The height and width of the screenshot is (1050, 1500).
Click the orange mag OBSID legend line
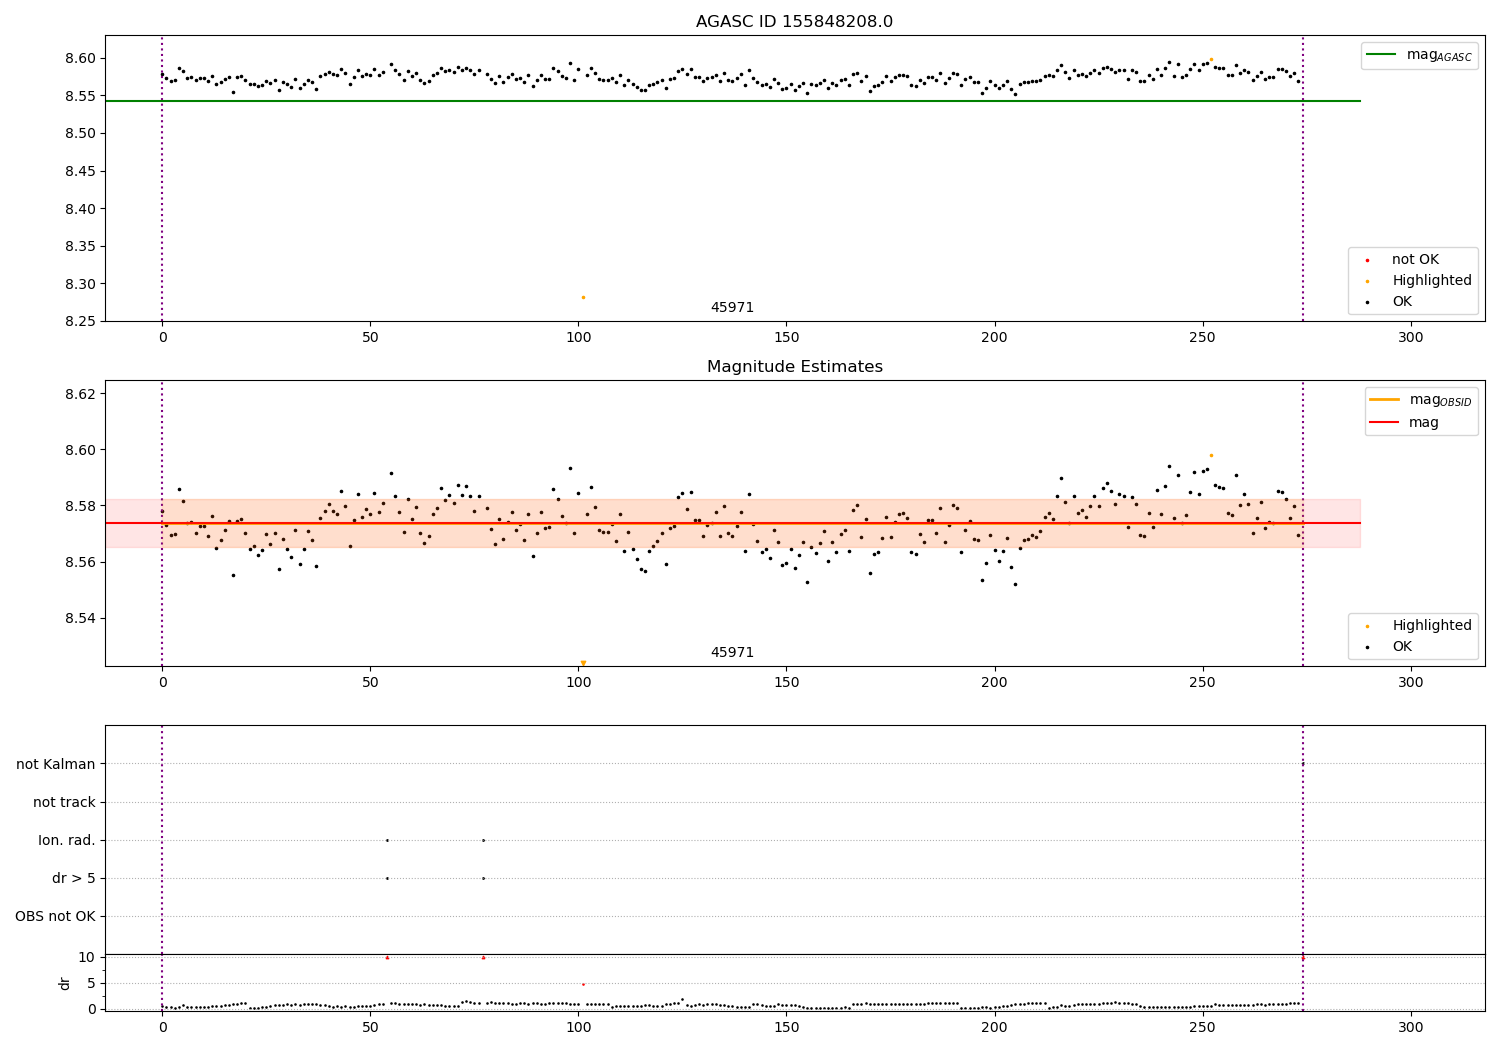(x=1384, y=400)
